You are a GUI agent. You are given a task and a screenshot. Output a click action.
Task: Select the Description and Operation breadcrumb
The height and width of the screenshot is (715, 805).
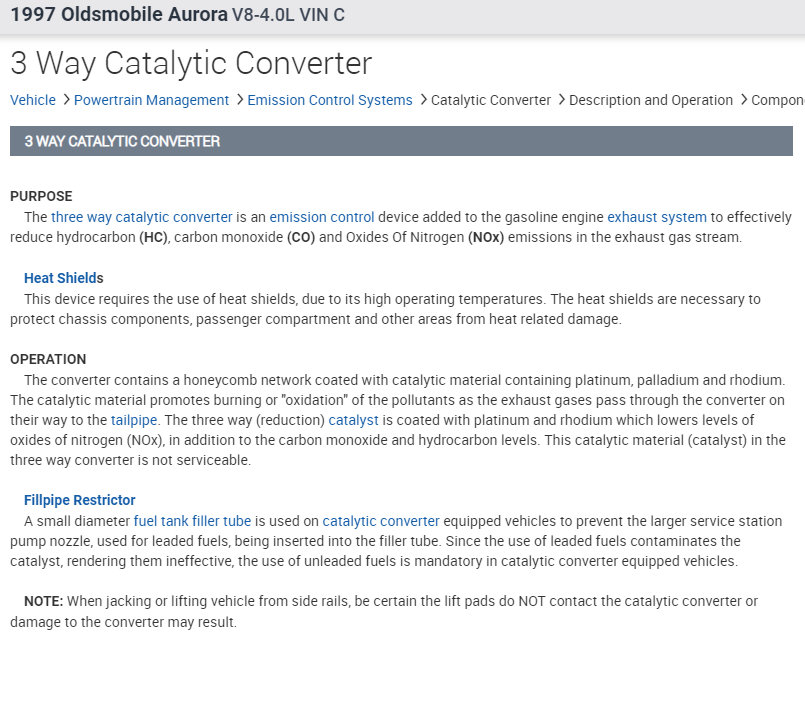click(x=651, y=100)
